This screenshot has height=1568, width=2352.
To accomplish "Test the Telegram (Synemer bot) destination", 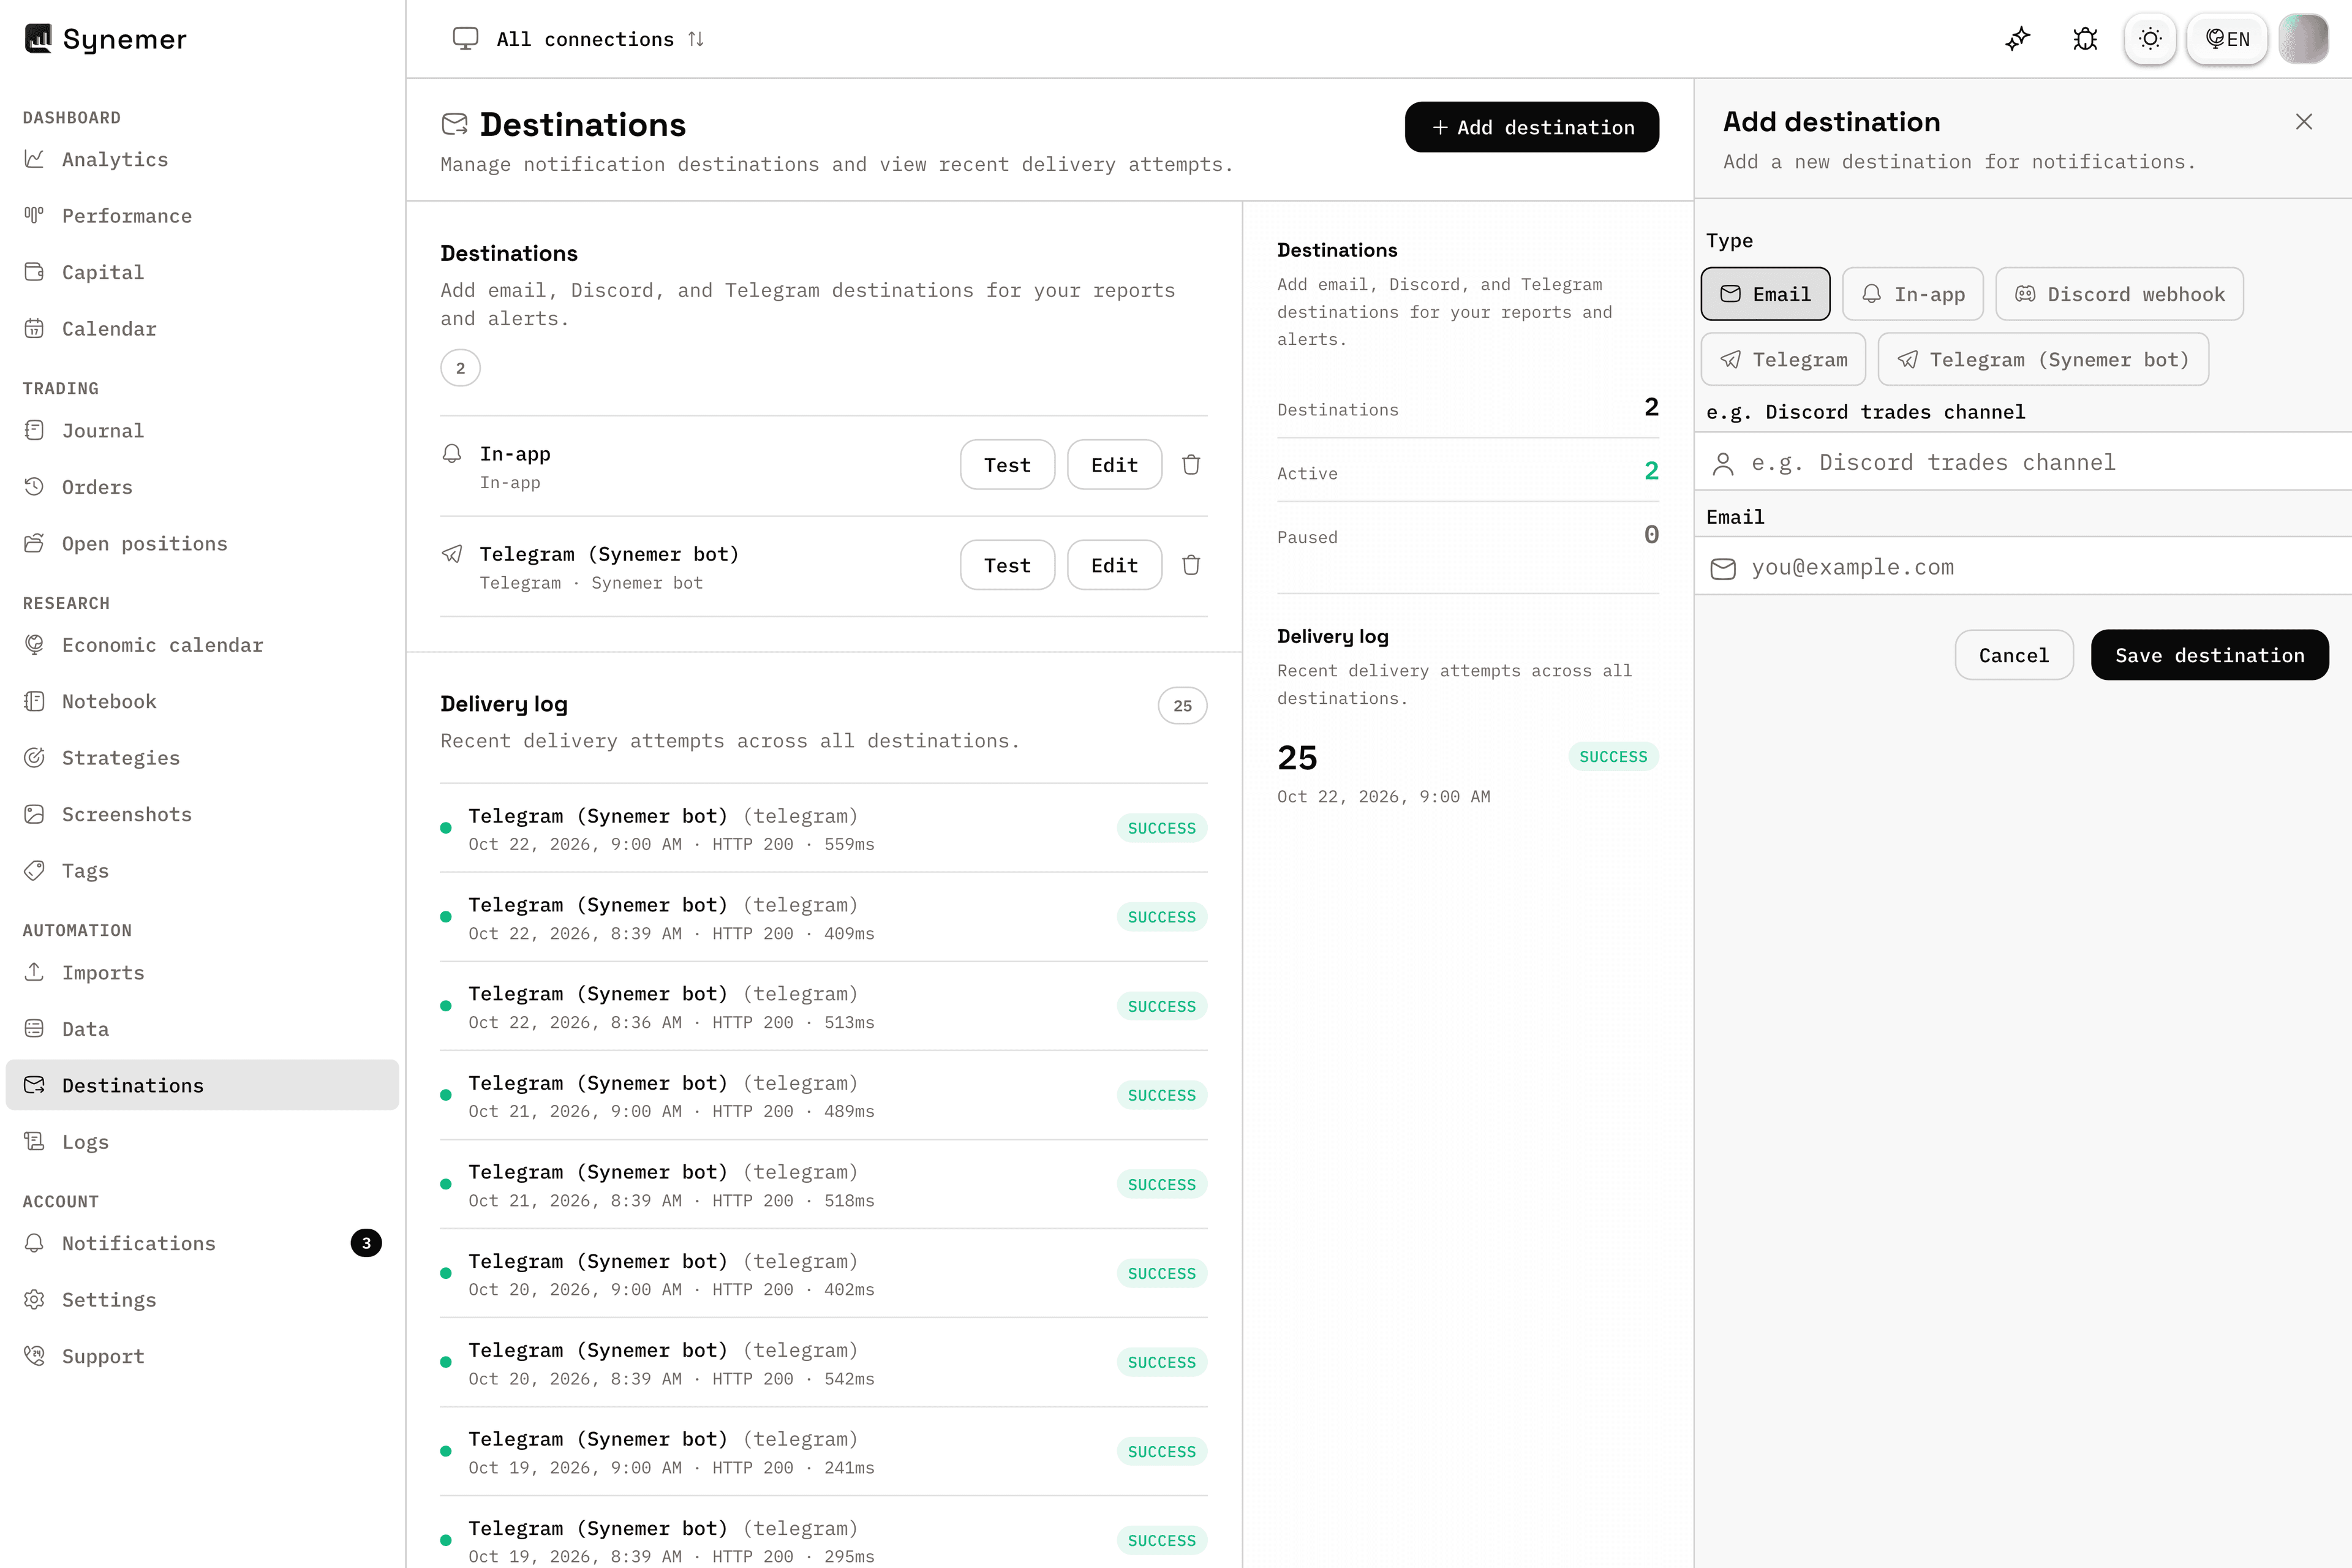I will 1007,565.
